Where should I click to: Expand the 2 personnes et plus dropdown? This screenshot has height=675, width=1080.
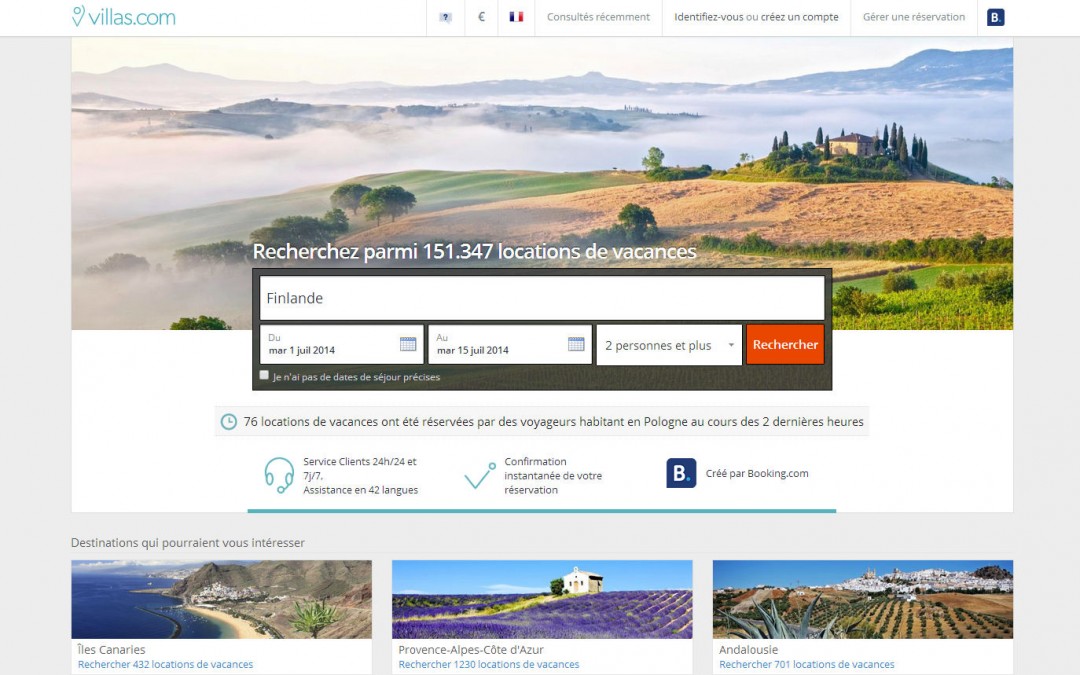click(x=669, y=345)
